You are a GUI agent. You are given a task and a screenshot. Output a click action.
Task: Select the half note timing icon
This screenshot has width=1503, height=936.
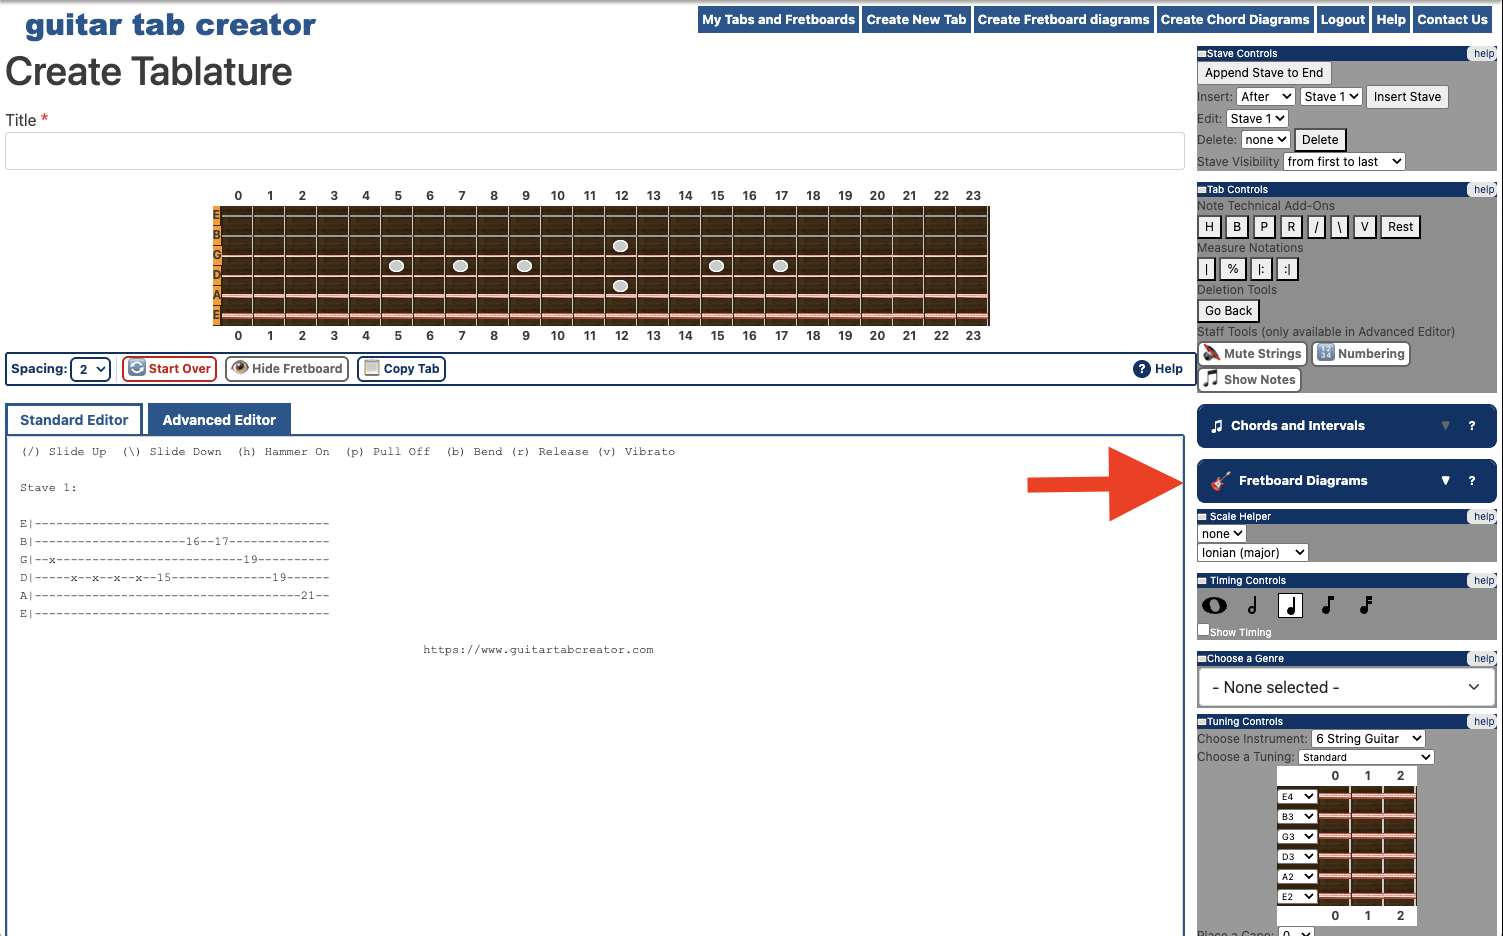point(1252,606)
